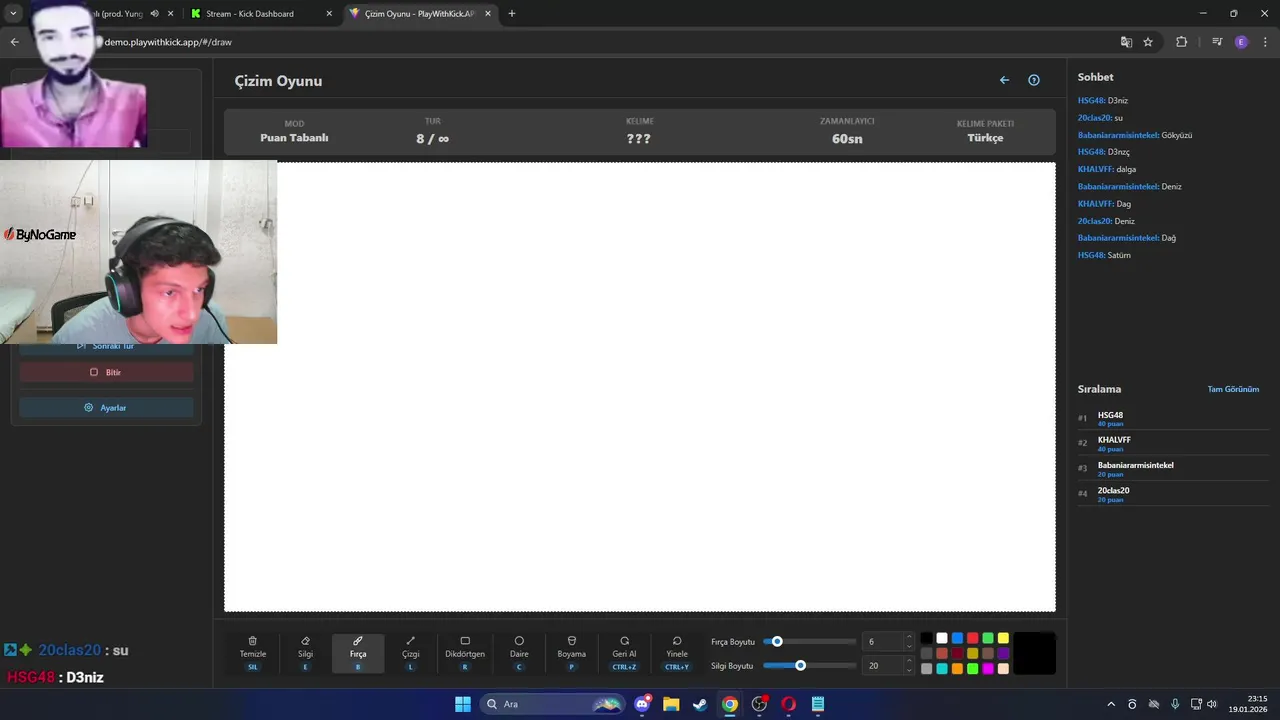This screenshot has height=720, width=1280.
Task: Pick the white color swatch
Action: [942, 638]
